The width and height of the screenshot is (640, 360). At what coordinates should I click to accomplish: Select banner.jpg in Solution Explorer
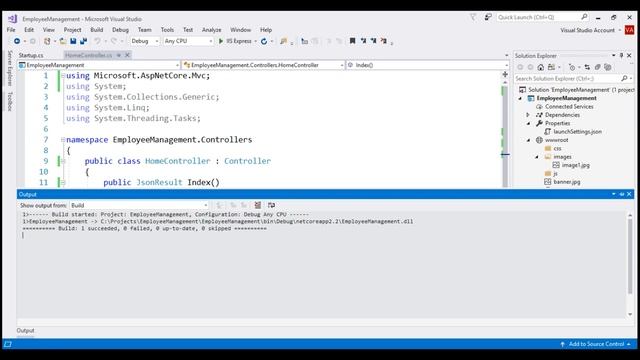click(x=567, y=182)
